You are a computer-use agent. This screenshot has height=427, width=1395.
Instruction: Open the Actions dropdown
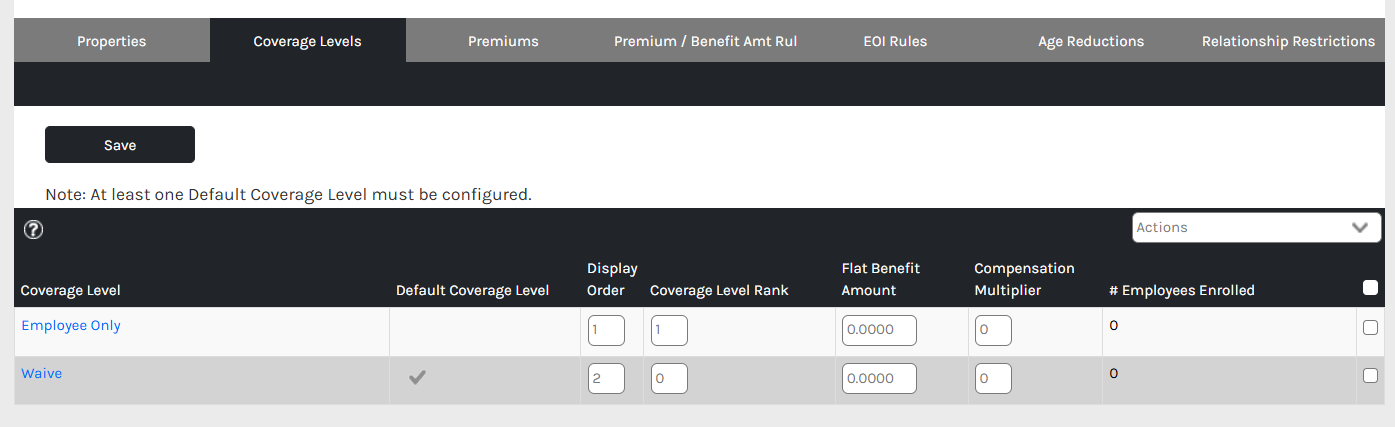[1256, 227]
